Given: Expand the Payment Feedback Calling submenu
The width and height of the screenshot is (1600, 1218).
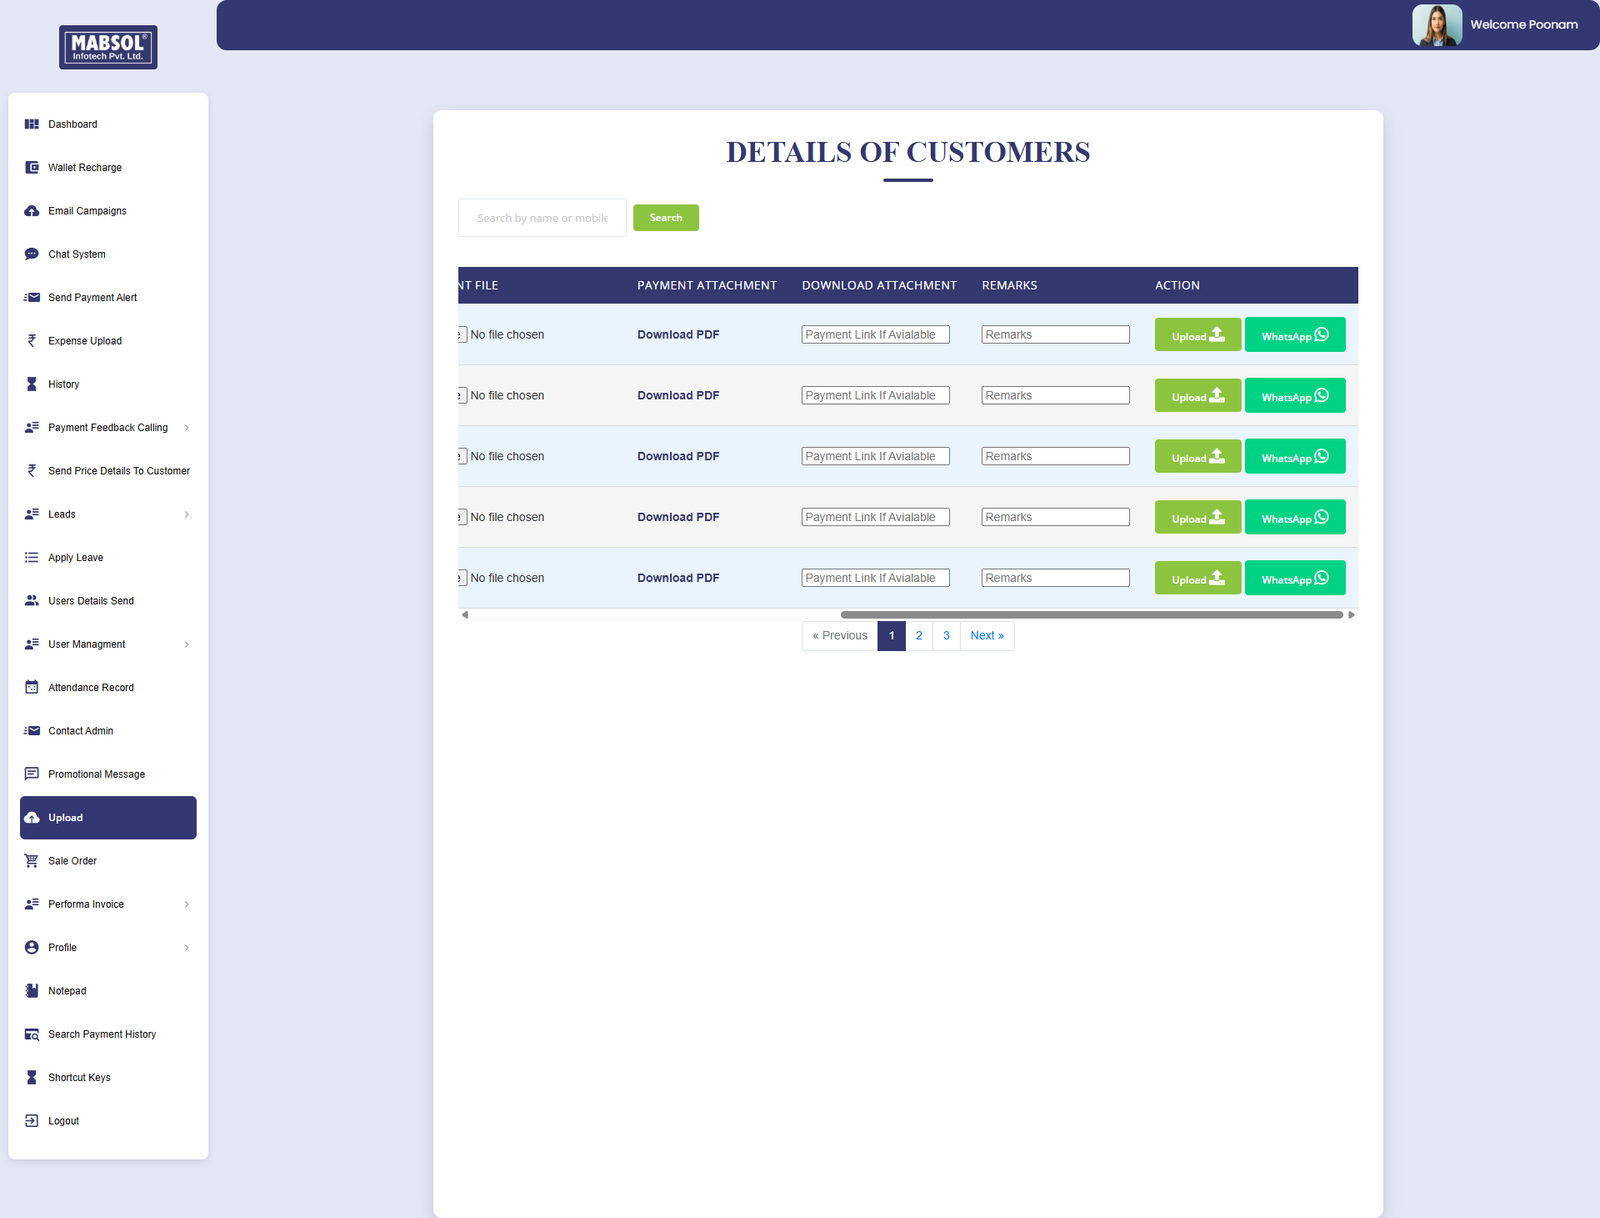Looking at the screenshot, I should click(x=186, y=428).
